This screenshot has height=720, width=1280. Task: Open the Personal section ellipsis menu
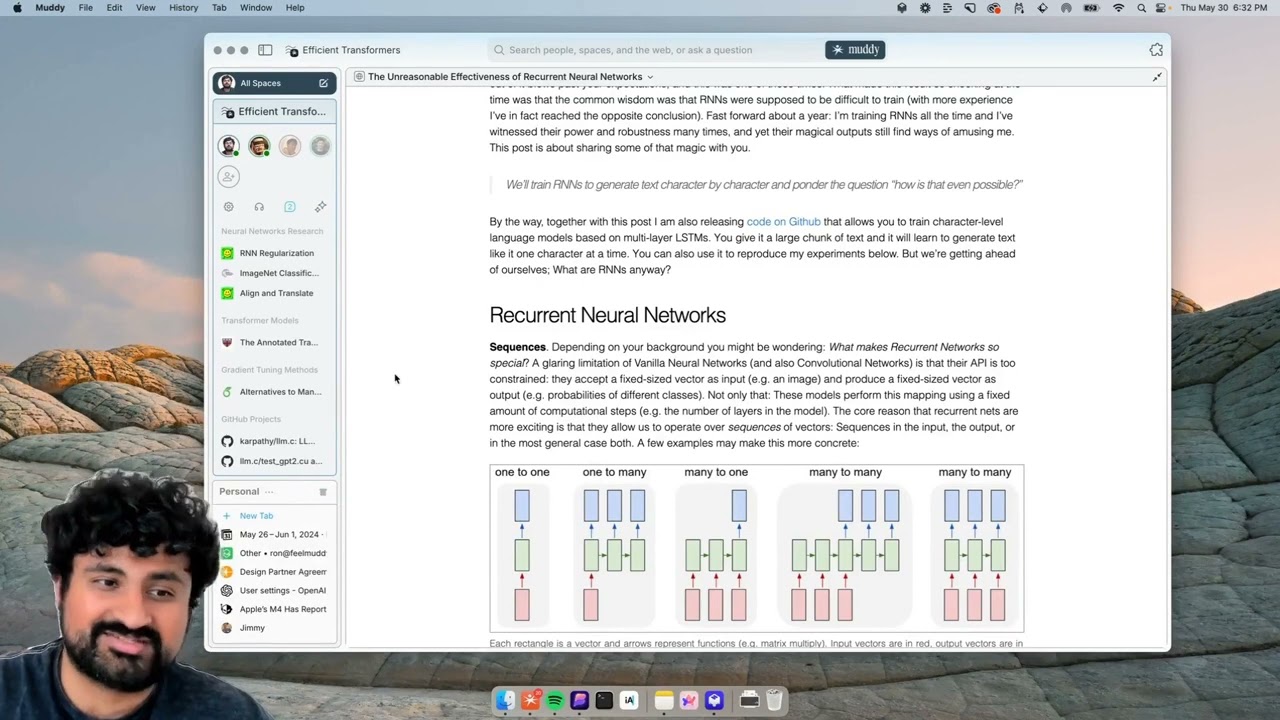click(269, 492)
